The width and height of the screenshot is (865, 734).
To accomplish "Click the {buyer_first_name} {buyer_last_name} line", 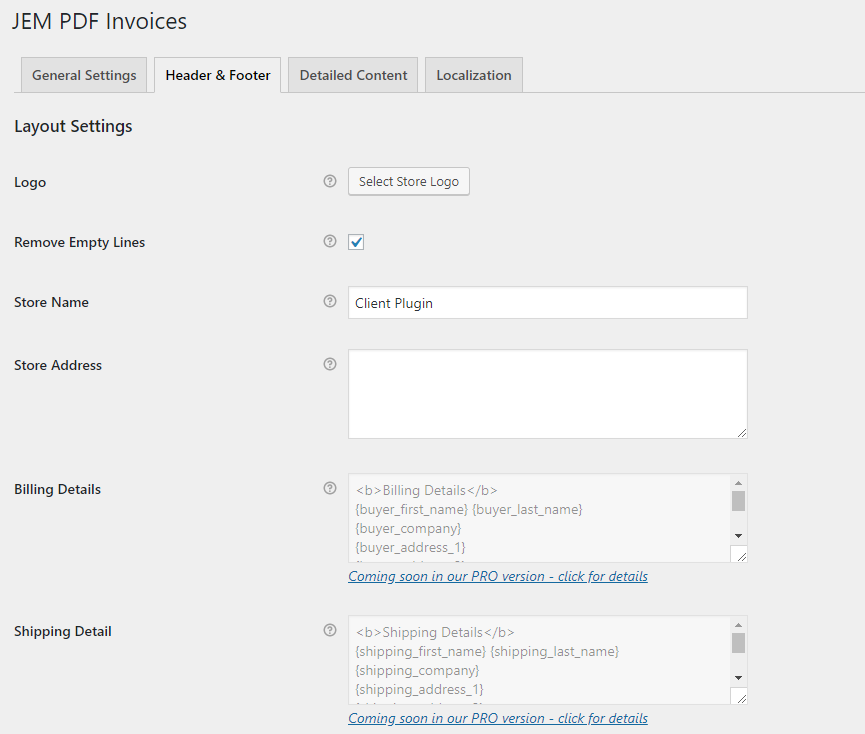I will (469, 510).
